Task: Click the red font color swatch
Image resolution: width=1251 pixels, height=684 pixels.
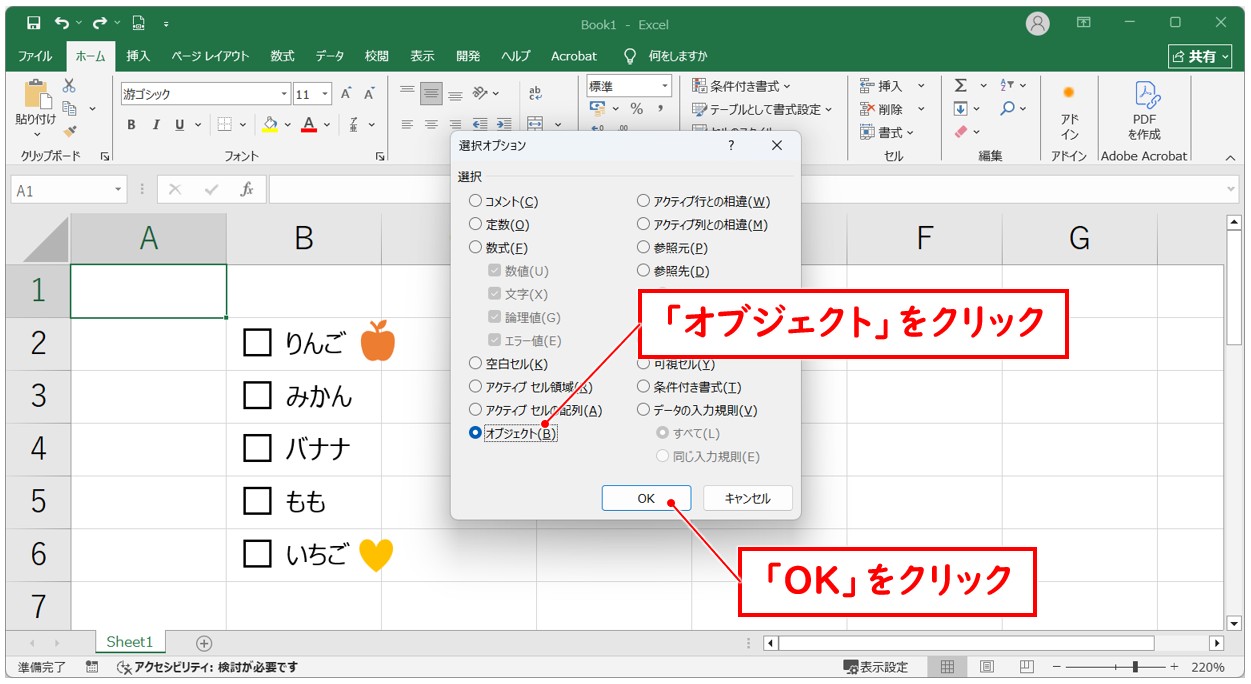Action: click(310, 125)
